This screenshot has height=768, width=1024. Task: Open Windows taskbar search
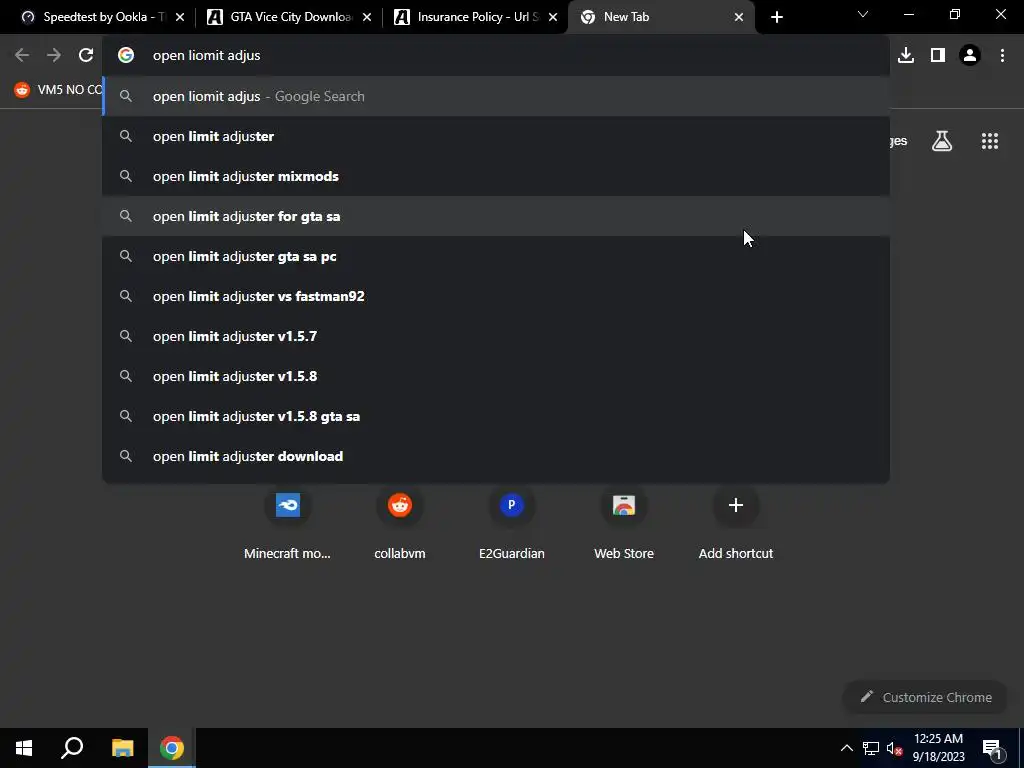pos(72,748)
